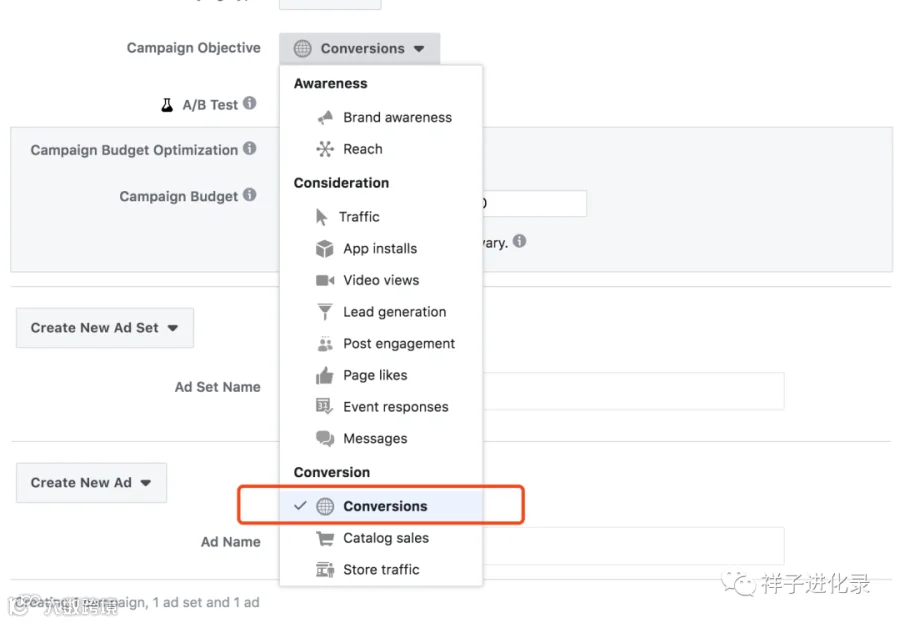
Task: Click the Lead generation funnel icon
Action: click(325, 312)
